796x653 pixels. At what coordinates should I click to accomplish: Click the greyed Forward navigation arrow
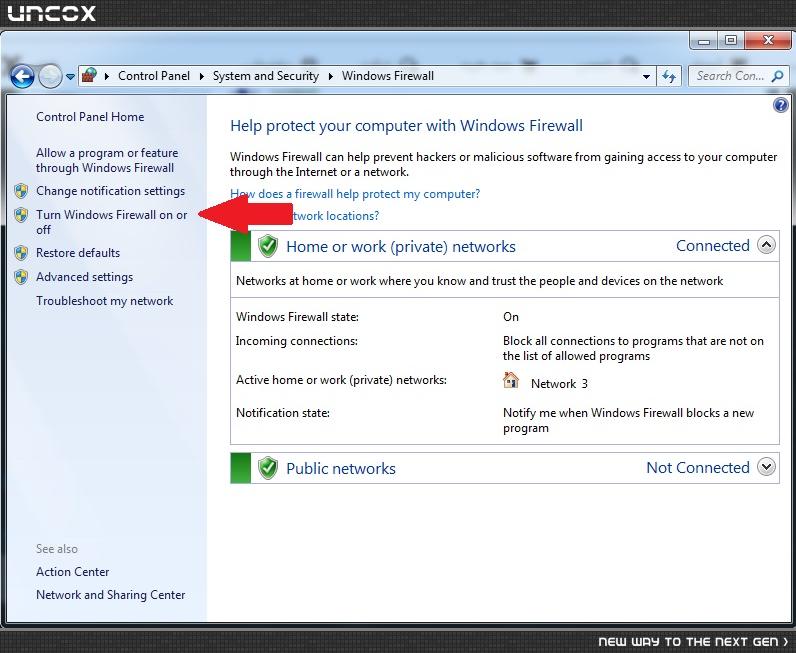pos(50,77)
